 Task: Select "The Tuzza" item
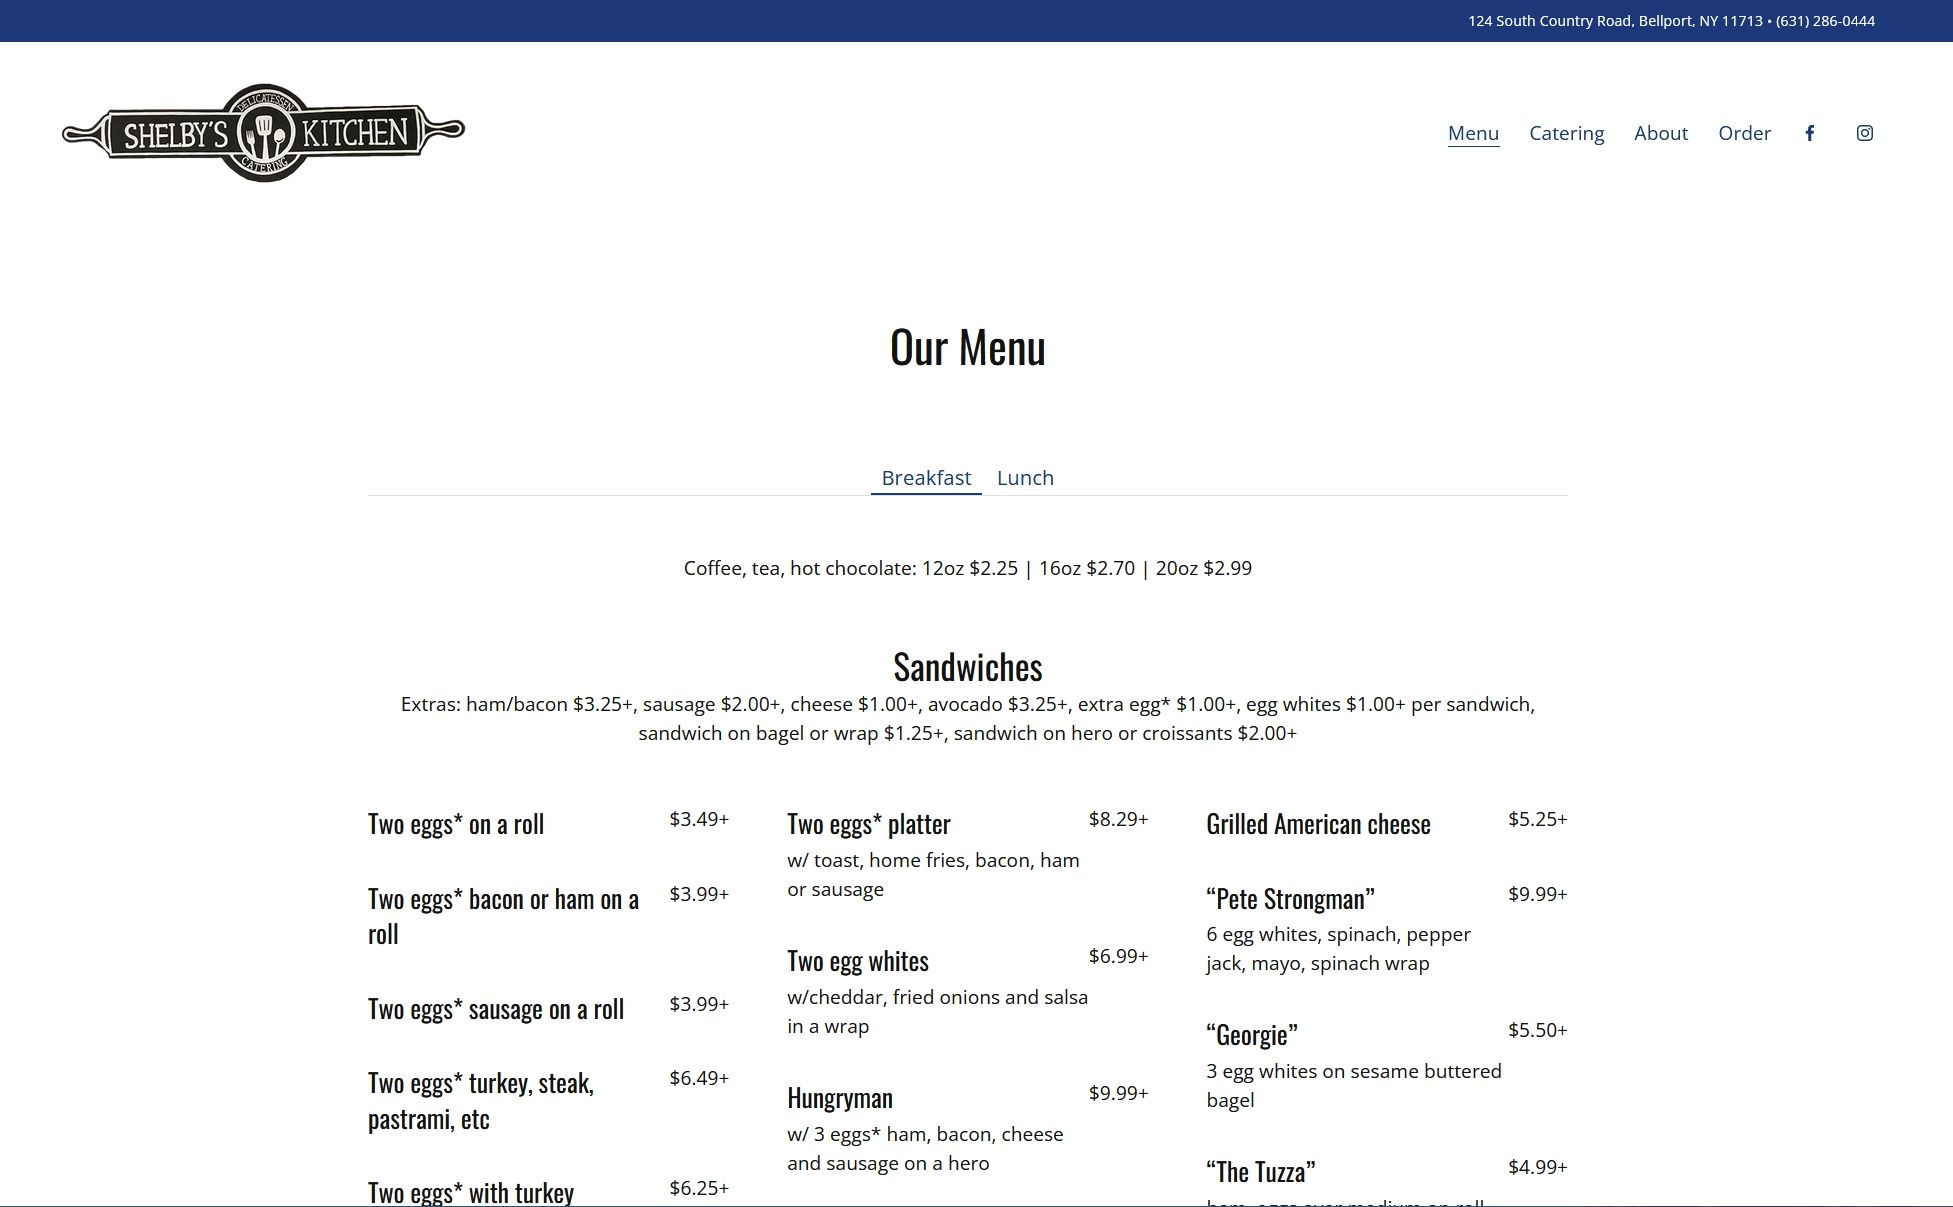pyautogui.click(x=1261, y=1172)
